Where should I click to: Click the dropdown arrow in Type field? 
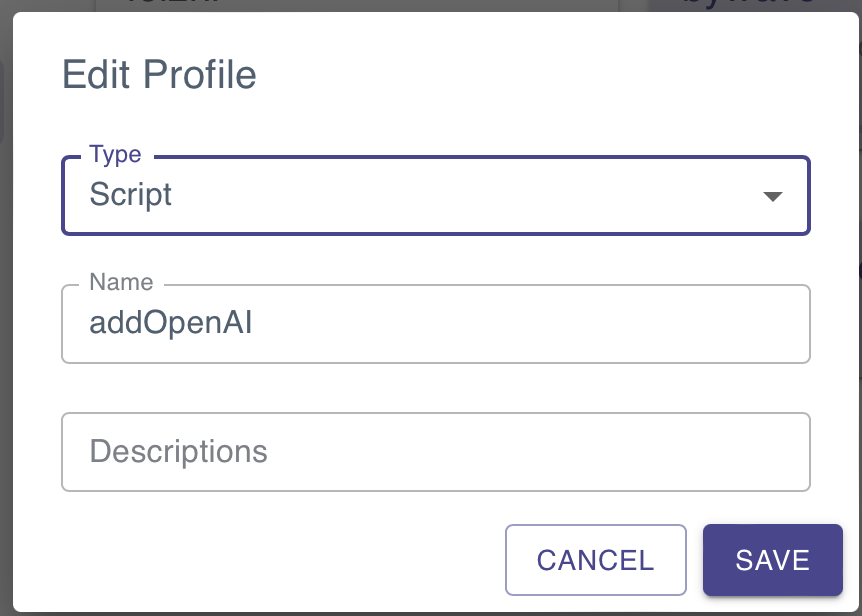[772, 196]
